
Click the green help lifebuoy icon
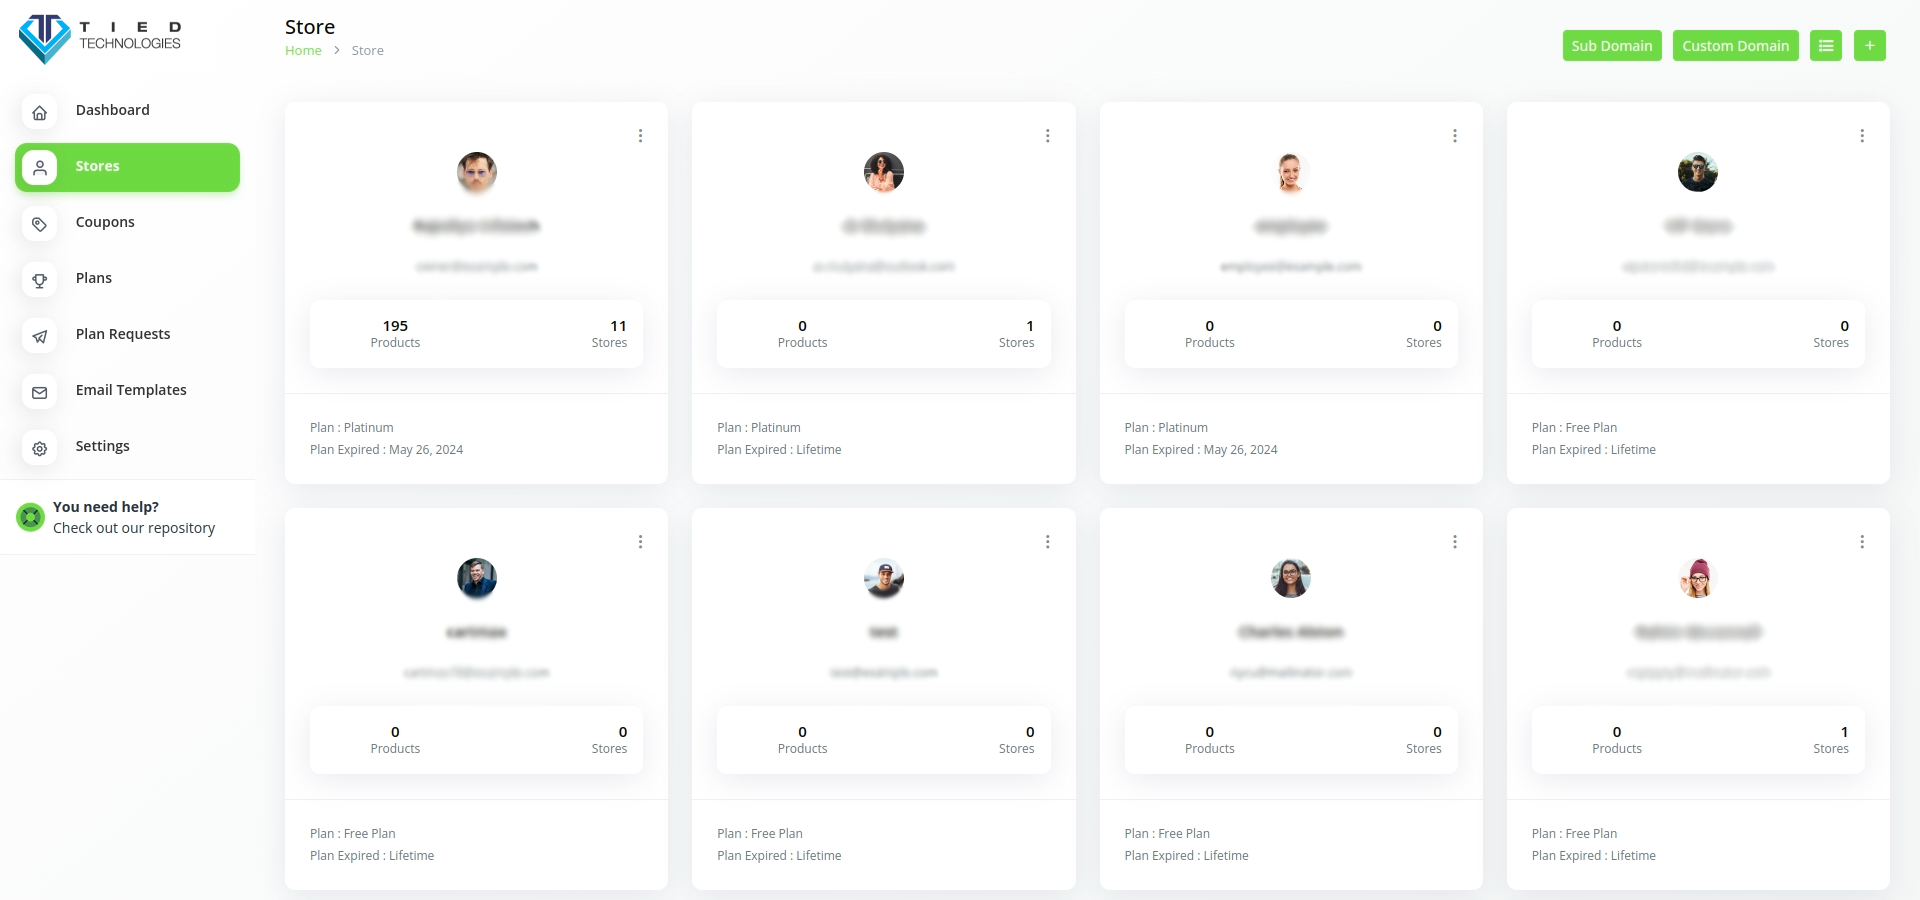(x=31, y=517)
